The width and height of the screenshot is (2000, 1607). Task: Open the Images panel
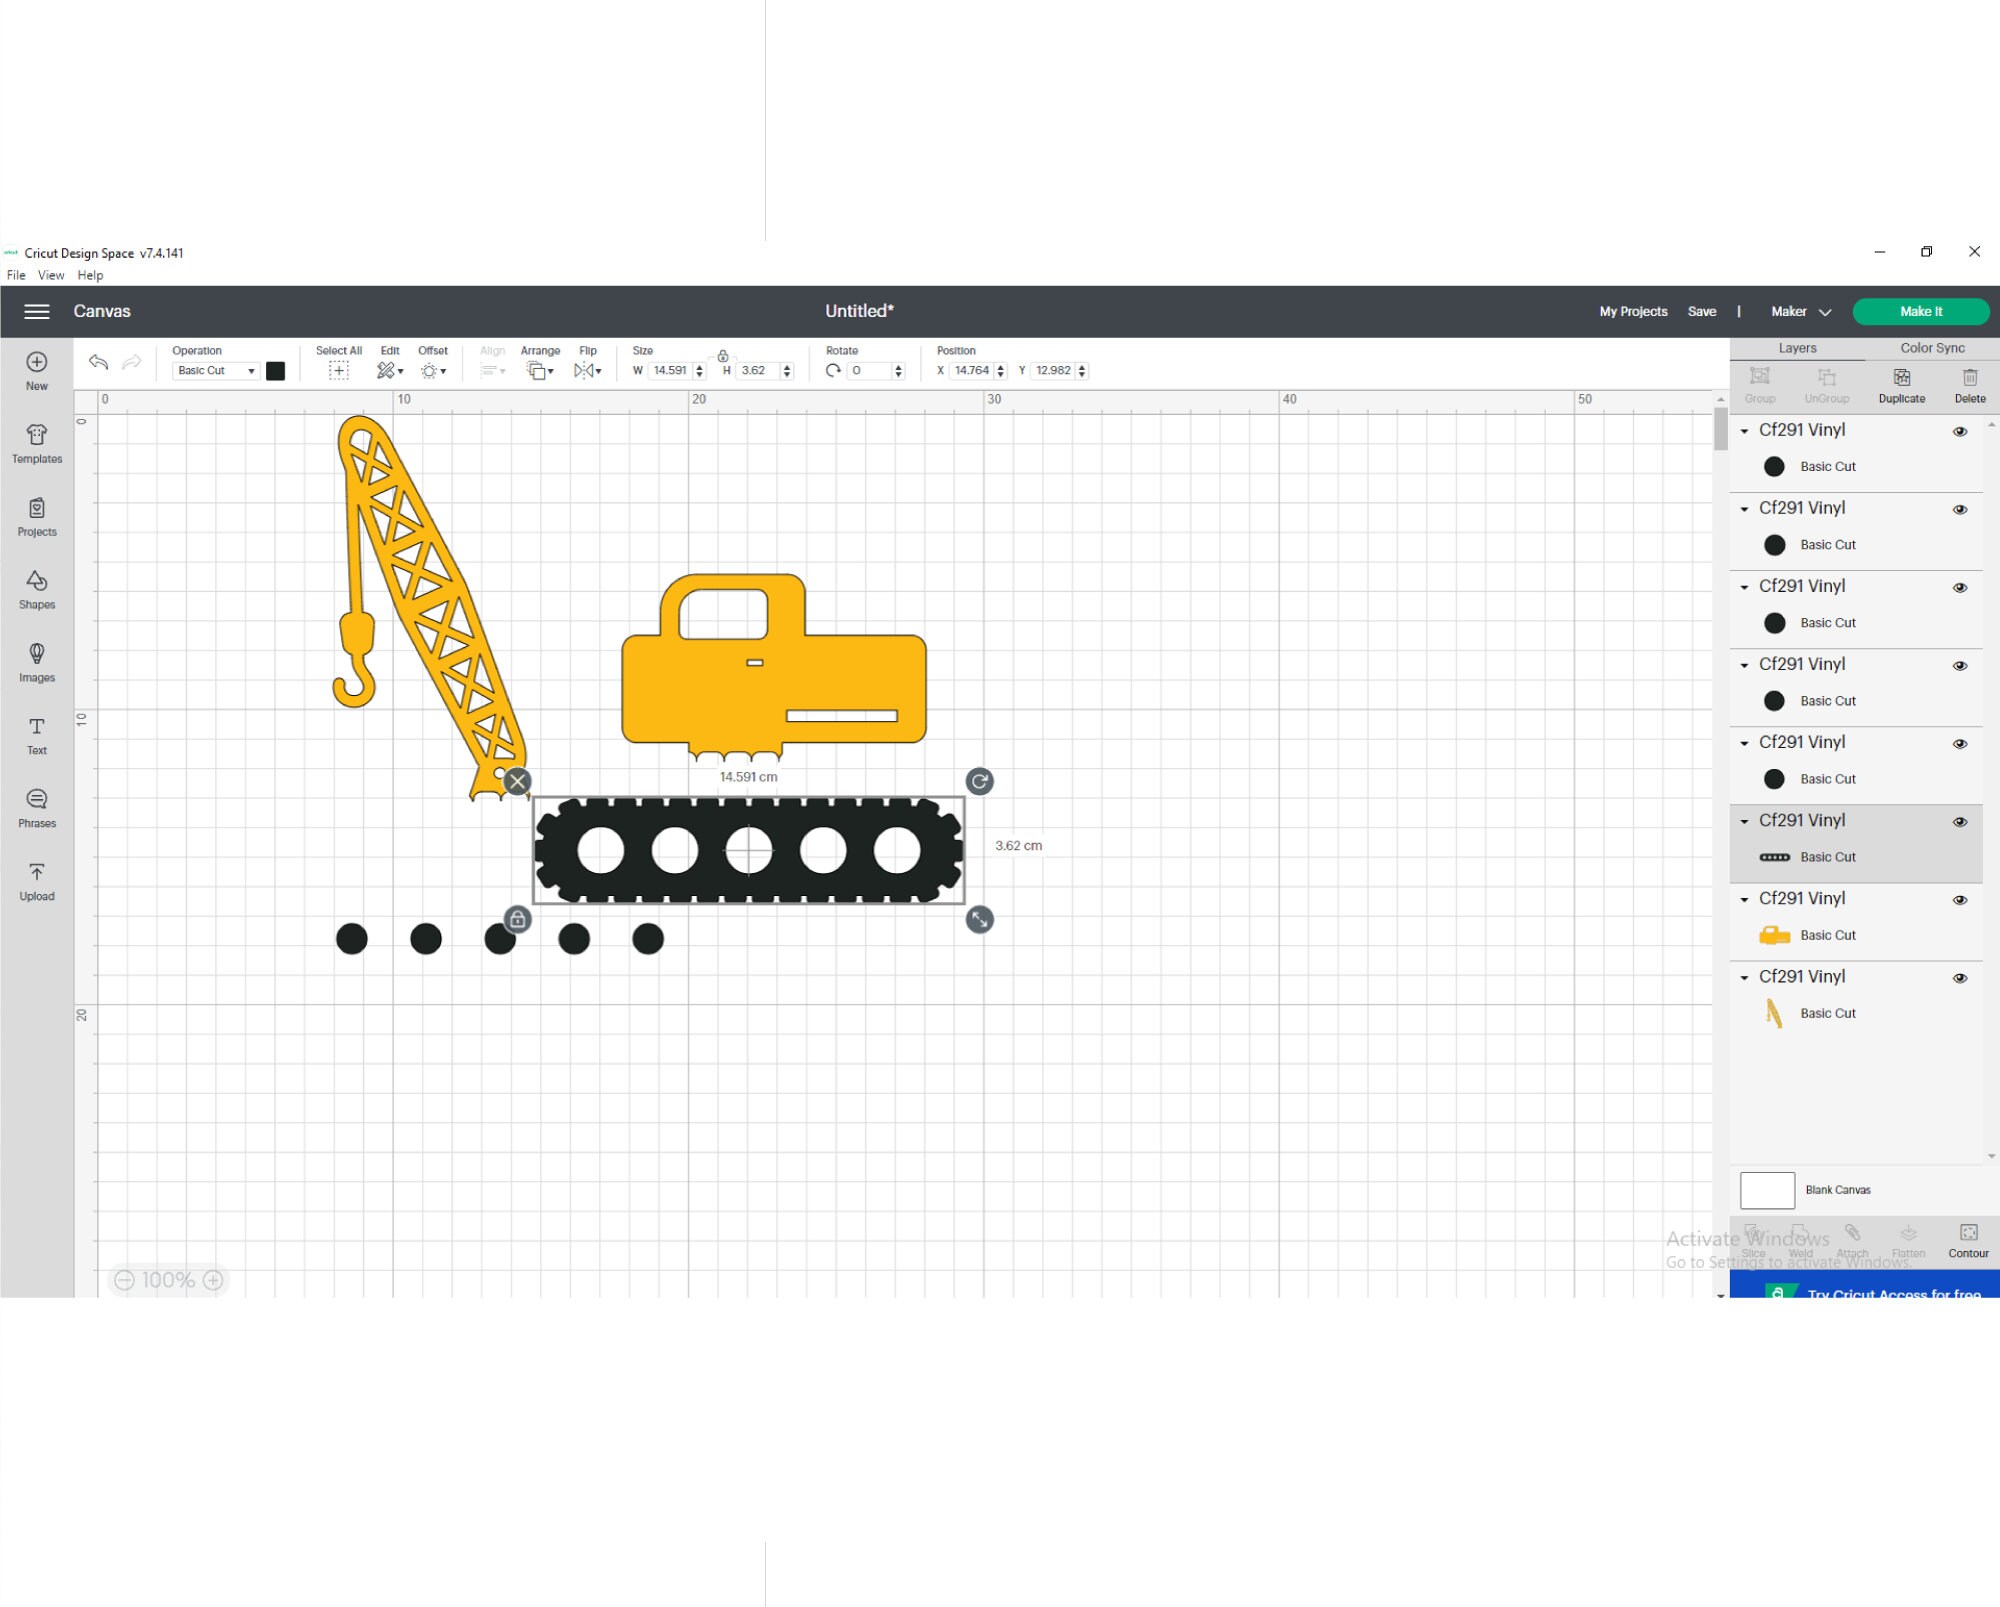click(37, 663)
